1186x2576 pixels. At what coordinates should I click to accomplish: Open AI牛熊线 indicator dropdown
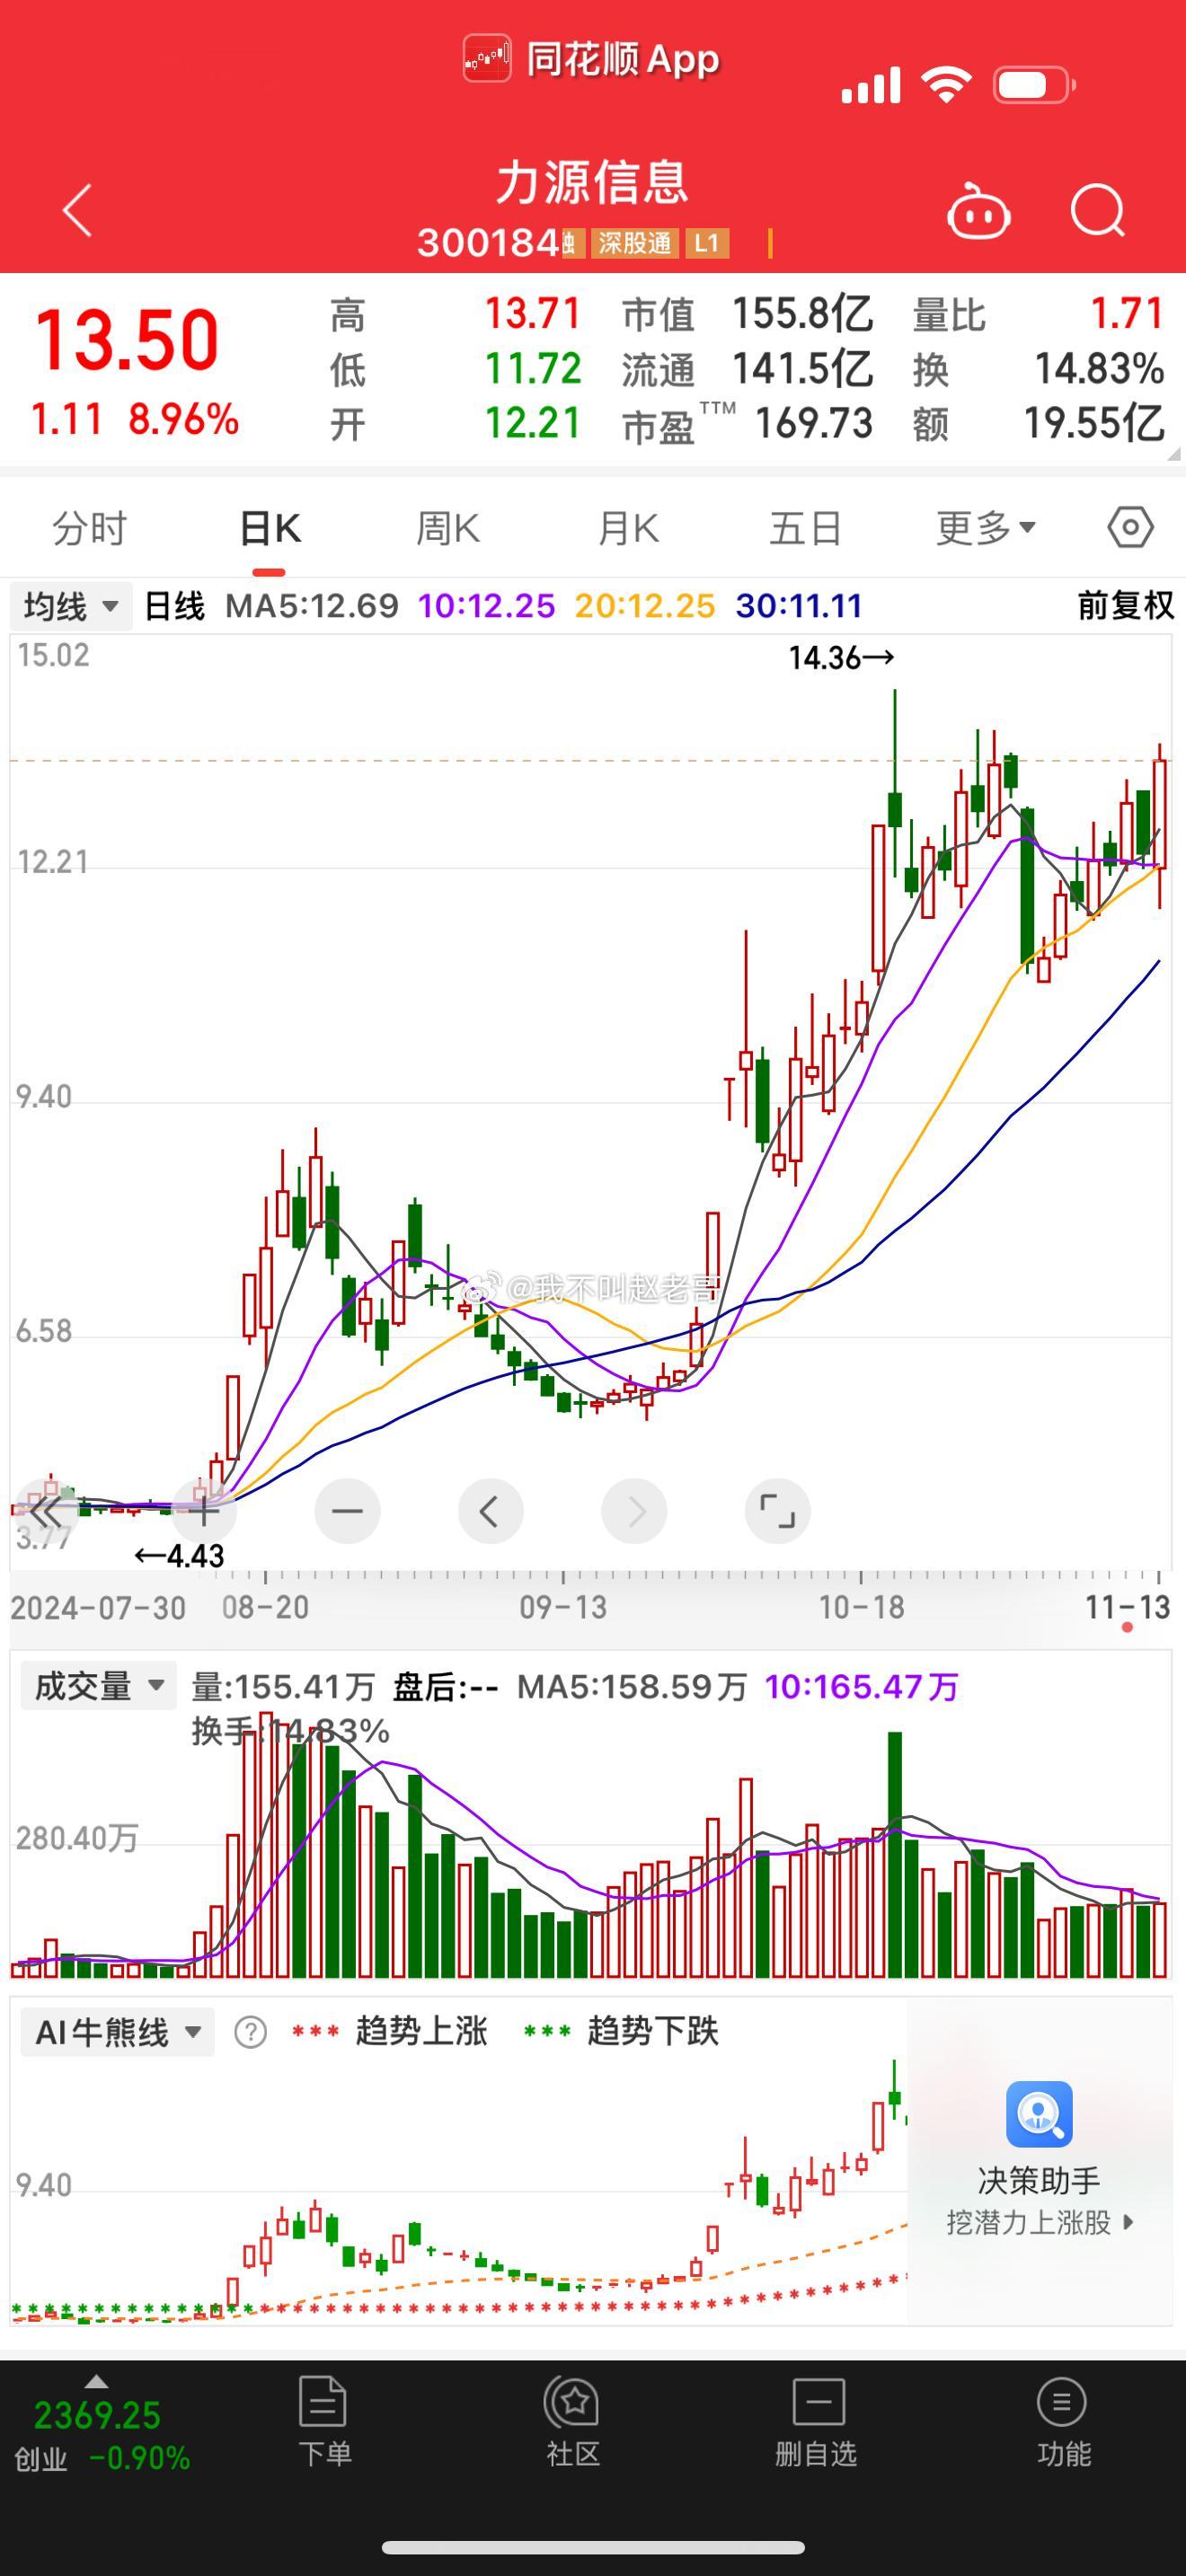point(118,2032)
